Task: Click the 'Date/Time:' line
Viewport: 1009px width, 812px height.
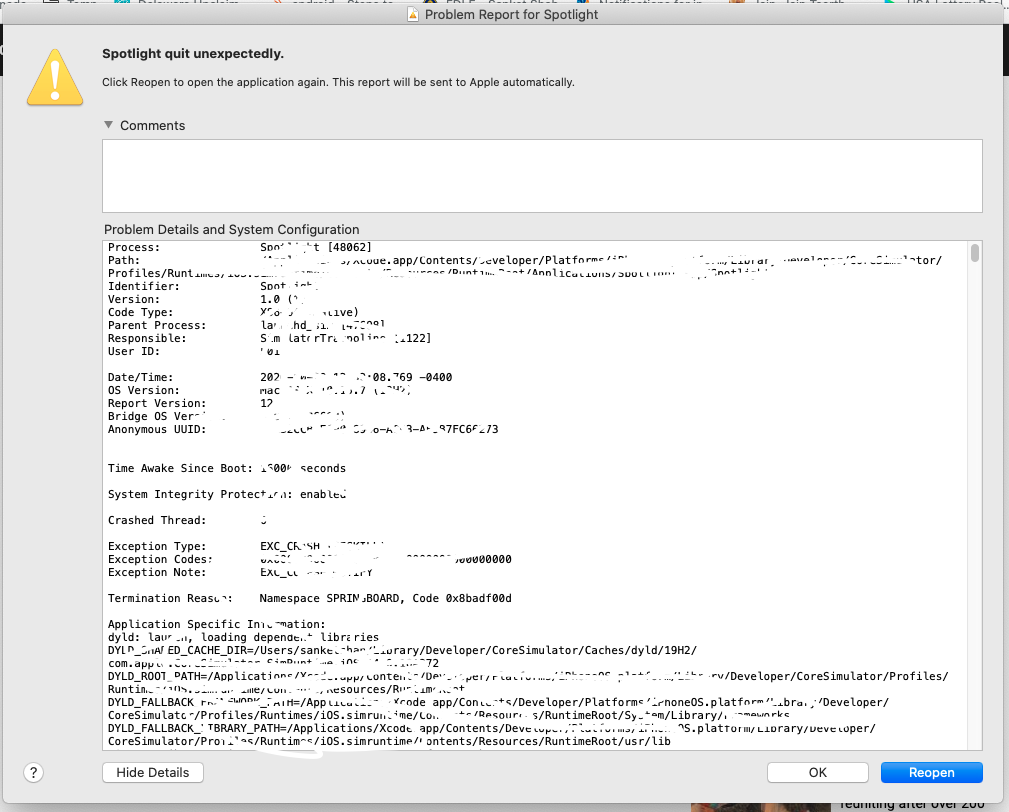Action: click(280, 377)
